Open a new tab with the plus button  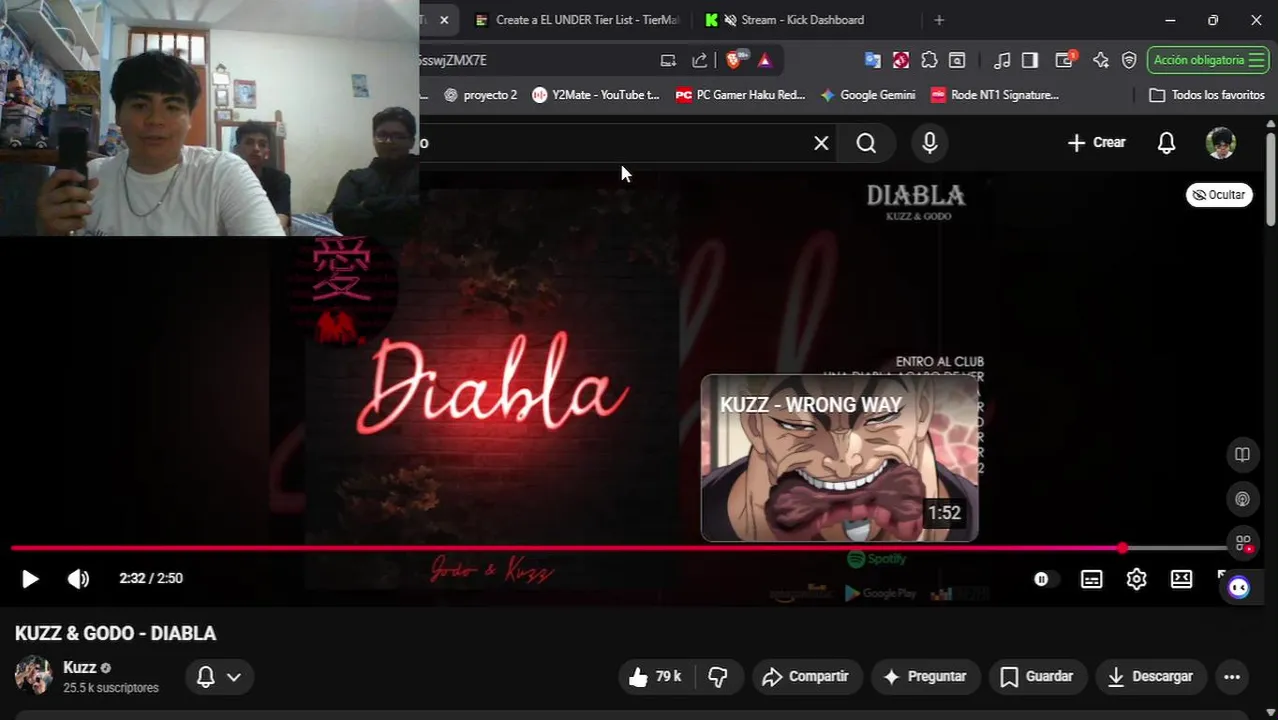pos(938,20)
